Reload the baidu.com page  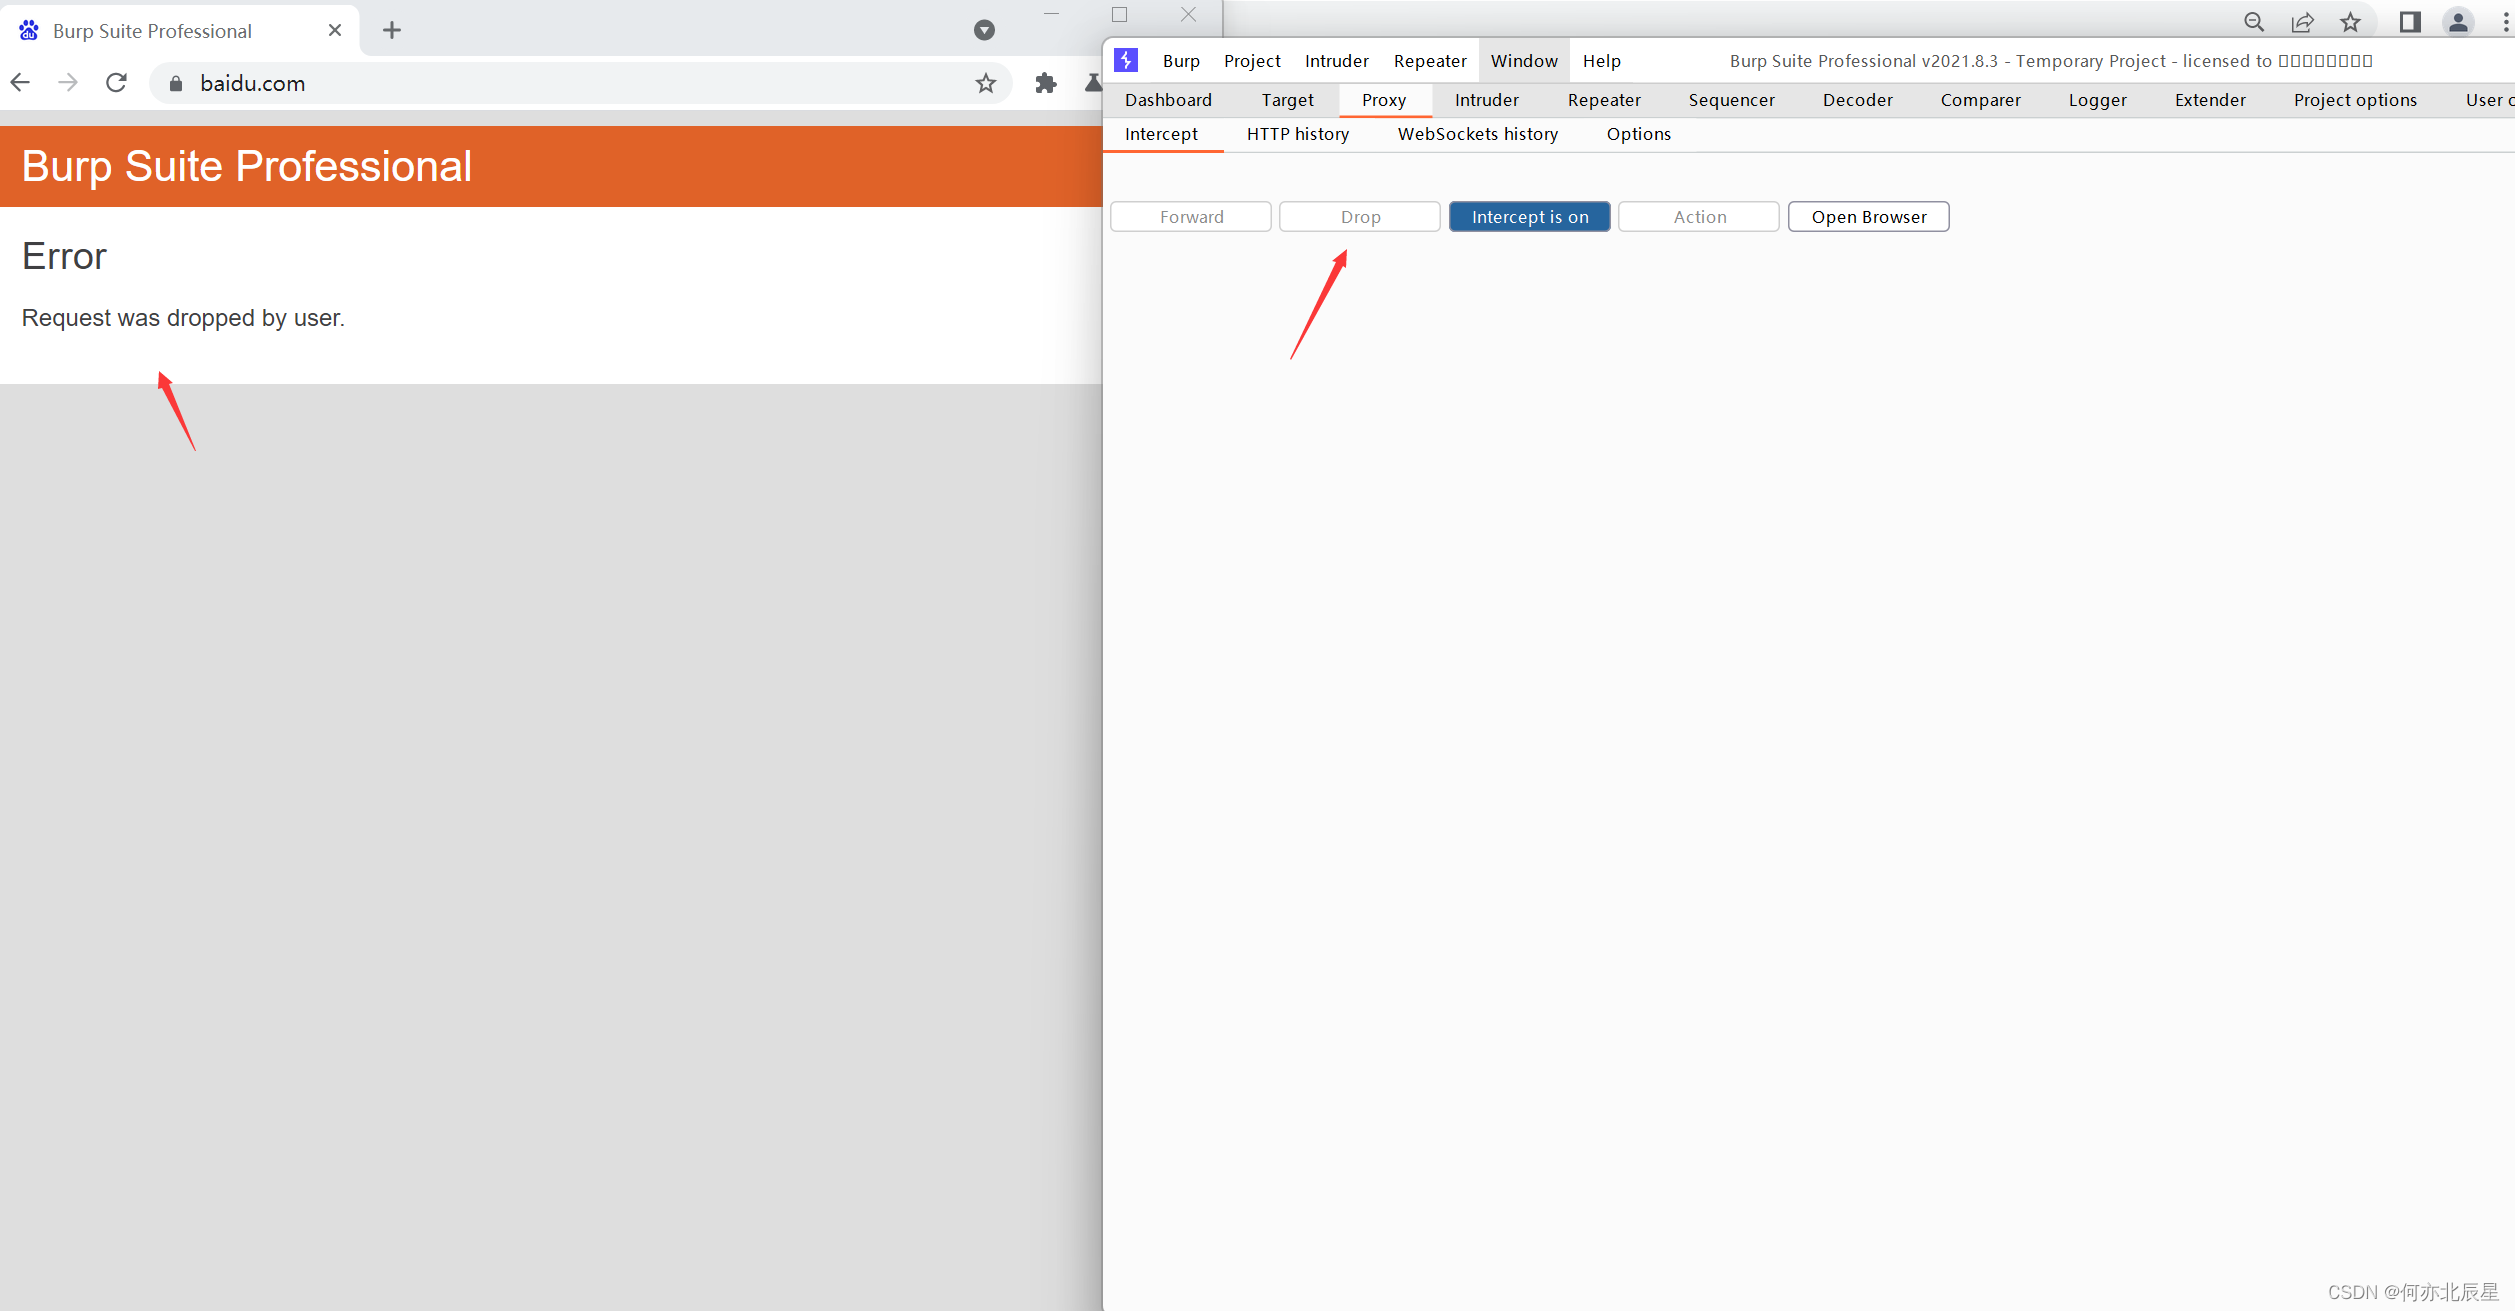point(117,83)
